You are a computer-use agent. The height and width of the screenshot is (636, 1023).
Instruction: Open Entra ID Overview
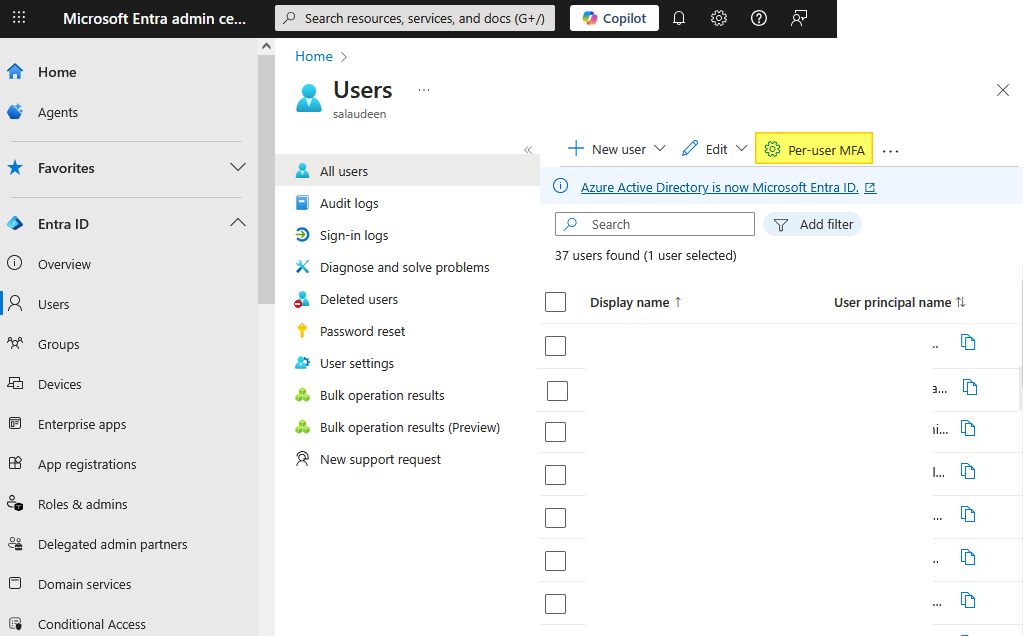coord(64,264)
